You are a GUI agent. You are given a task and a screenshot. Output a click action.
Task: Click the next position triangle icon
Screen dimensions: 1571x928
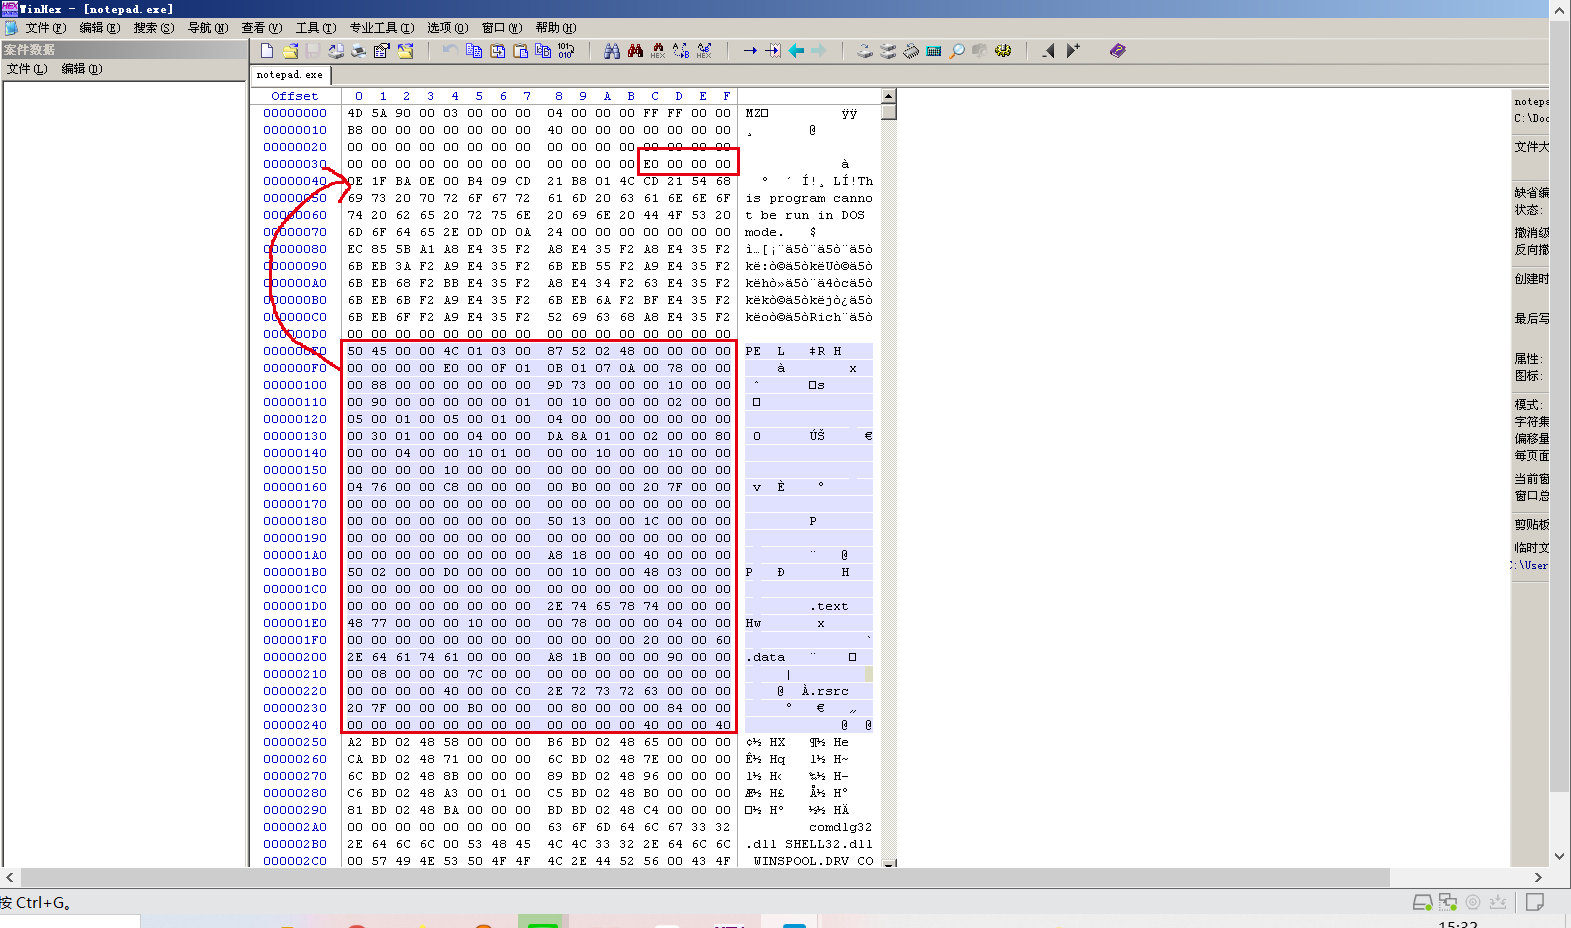(1073, 51)
